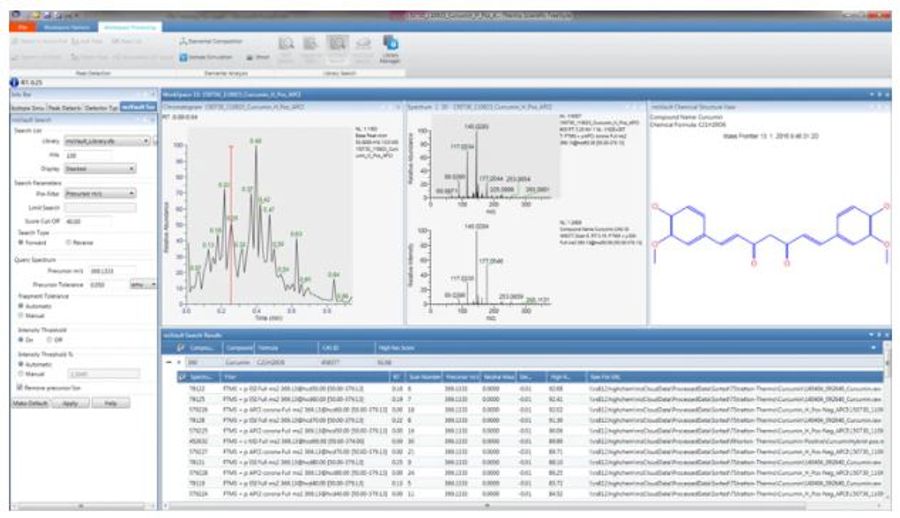Click the blue info icon beside RT 0.25
The image size is (900, 518).
[14, 83]
